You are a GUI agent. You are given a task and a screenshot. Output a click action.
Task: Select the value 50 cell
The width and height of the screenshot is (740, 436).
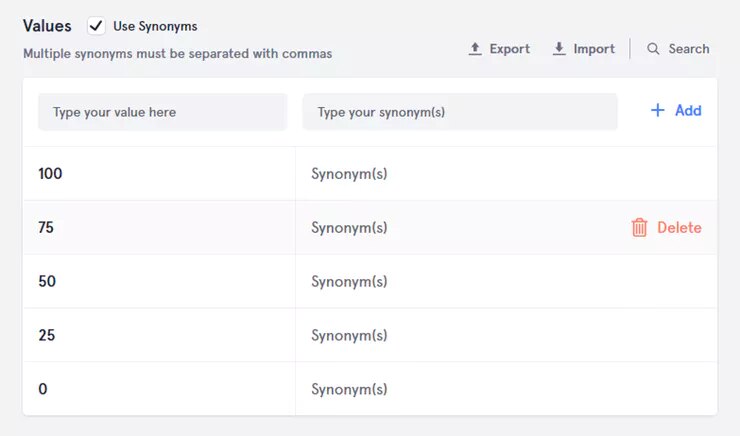[47, 282]
